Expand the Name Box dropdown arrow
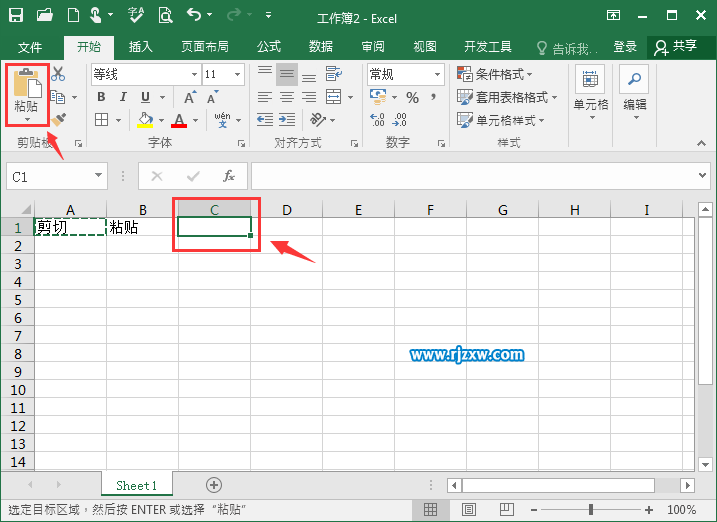The height and width of the screenshot is (522, 717). tap(98, 176)
